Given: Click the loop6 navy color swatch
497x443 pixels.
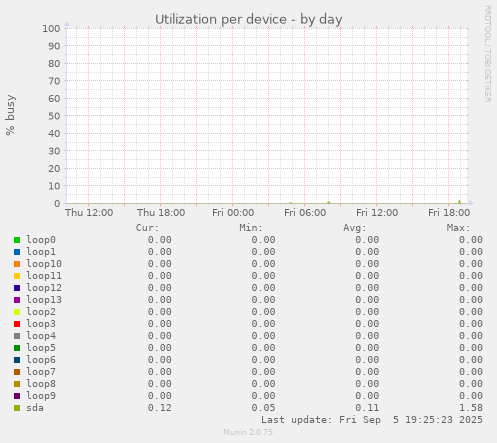Looking at the screenshot, I should [x=17, y=360].
